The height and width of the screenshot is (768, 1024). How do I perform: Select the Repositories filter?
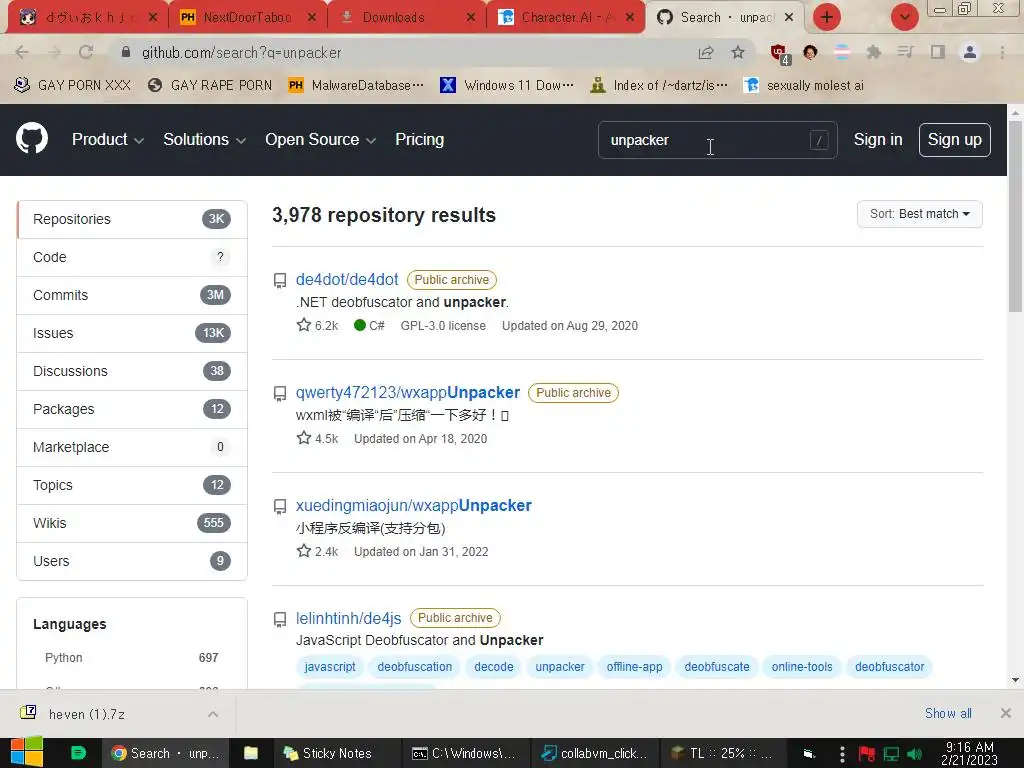[132, 219]
